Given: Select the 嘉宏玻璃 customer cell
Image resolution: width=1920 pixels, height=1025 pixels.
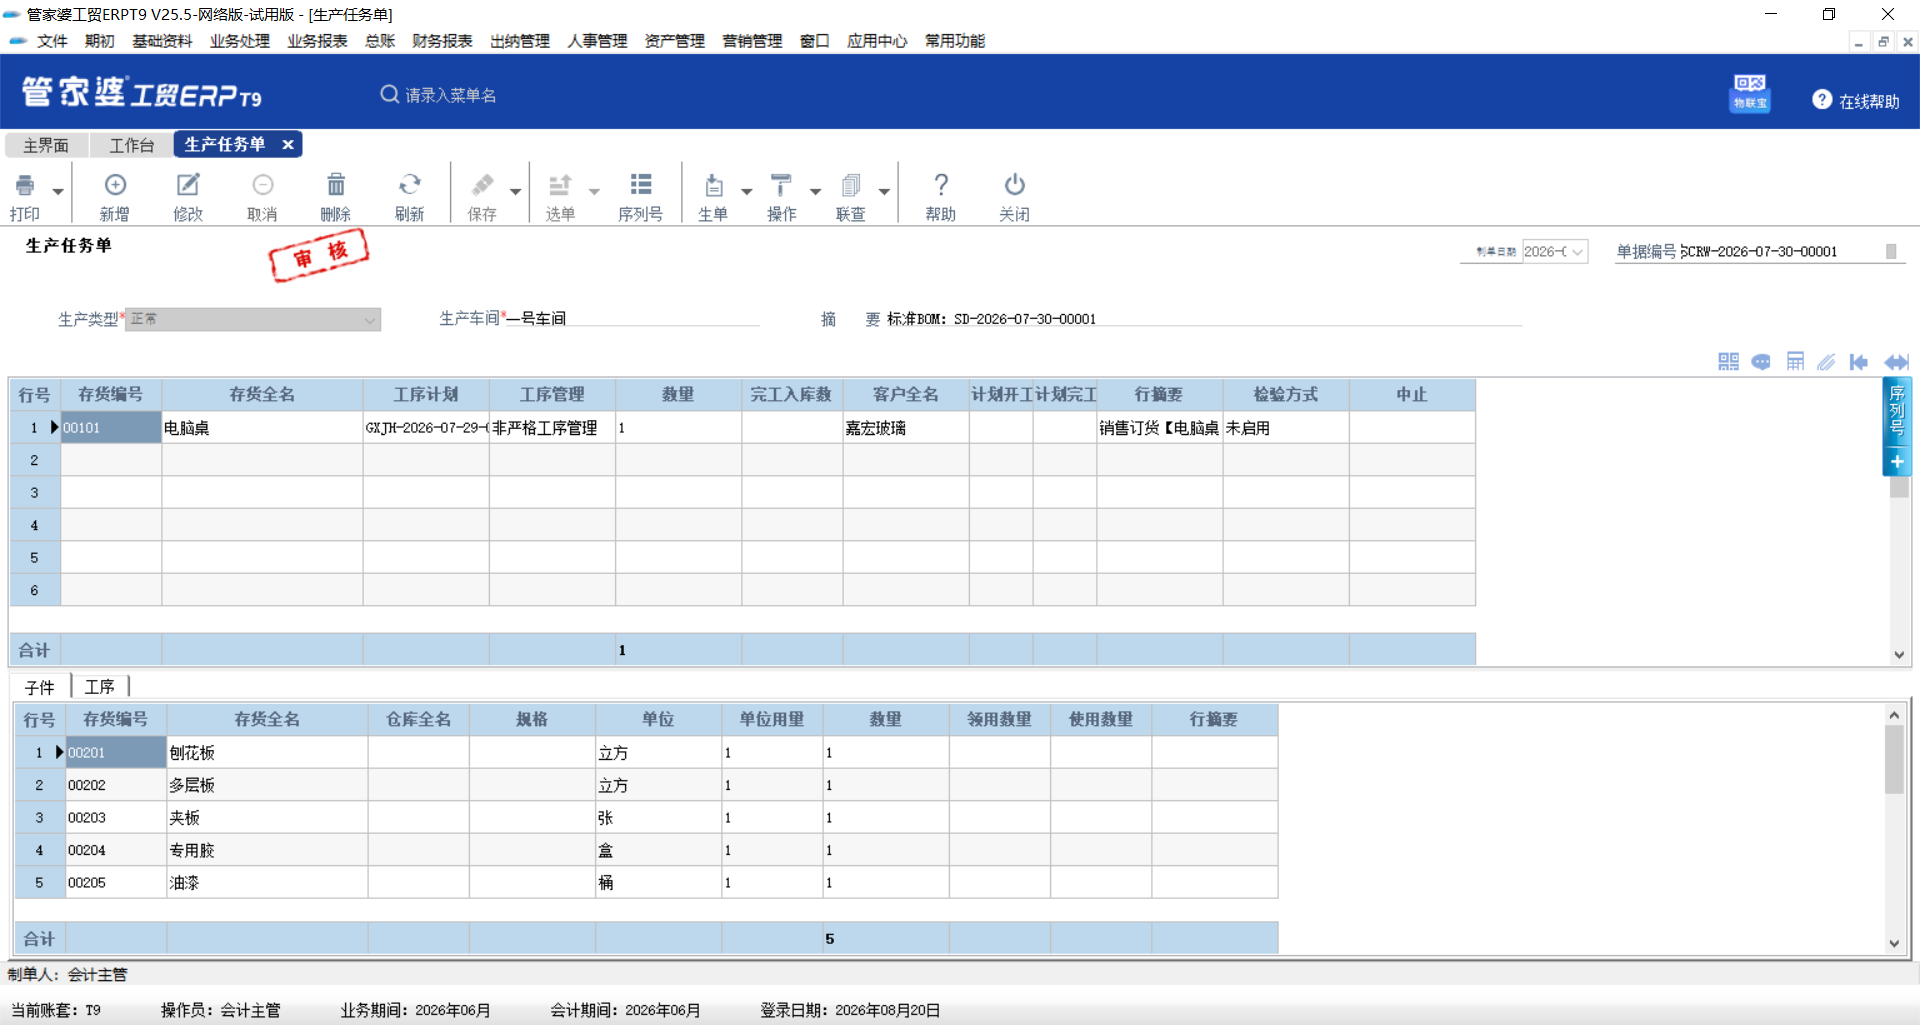Looking at the screenshot, I should pos(906,428).
